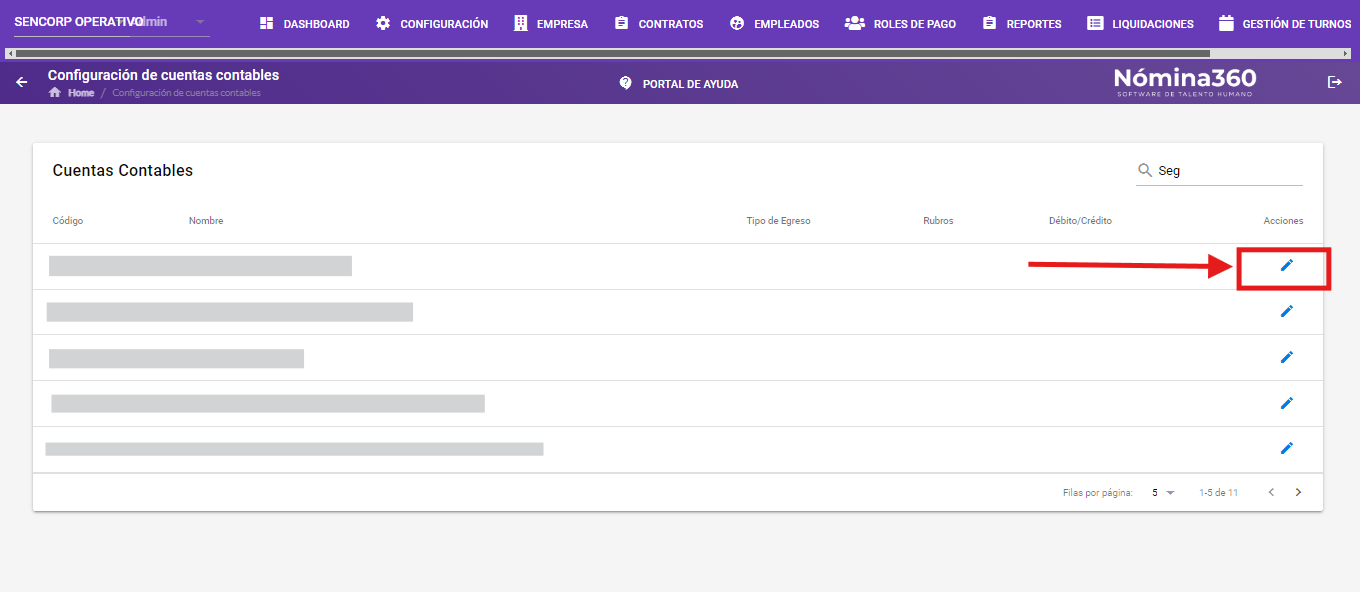The height and width of the screenshot is (592, 1360).
Task: Click the horizontal scrollbar under the menu
Action: 614,53
